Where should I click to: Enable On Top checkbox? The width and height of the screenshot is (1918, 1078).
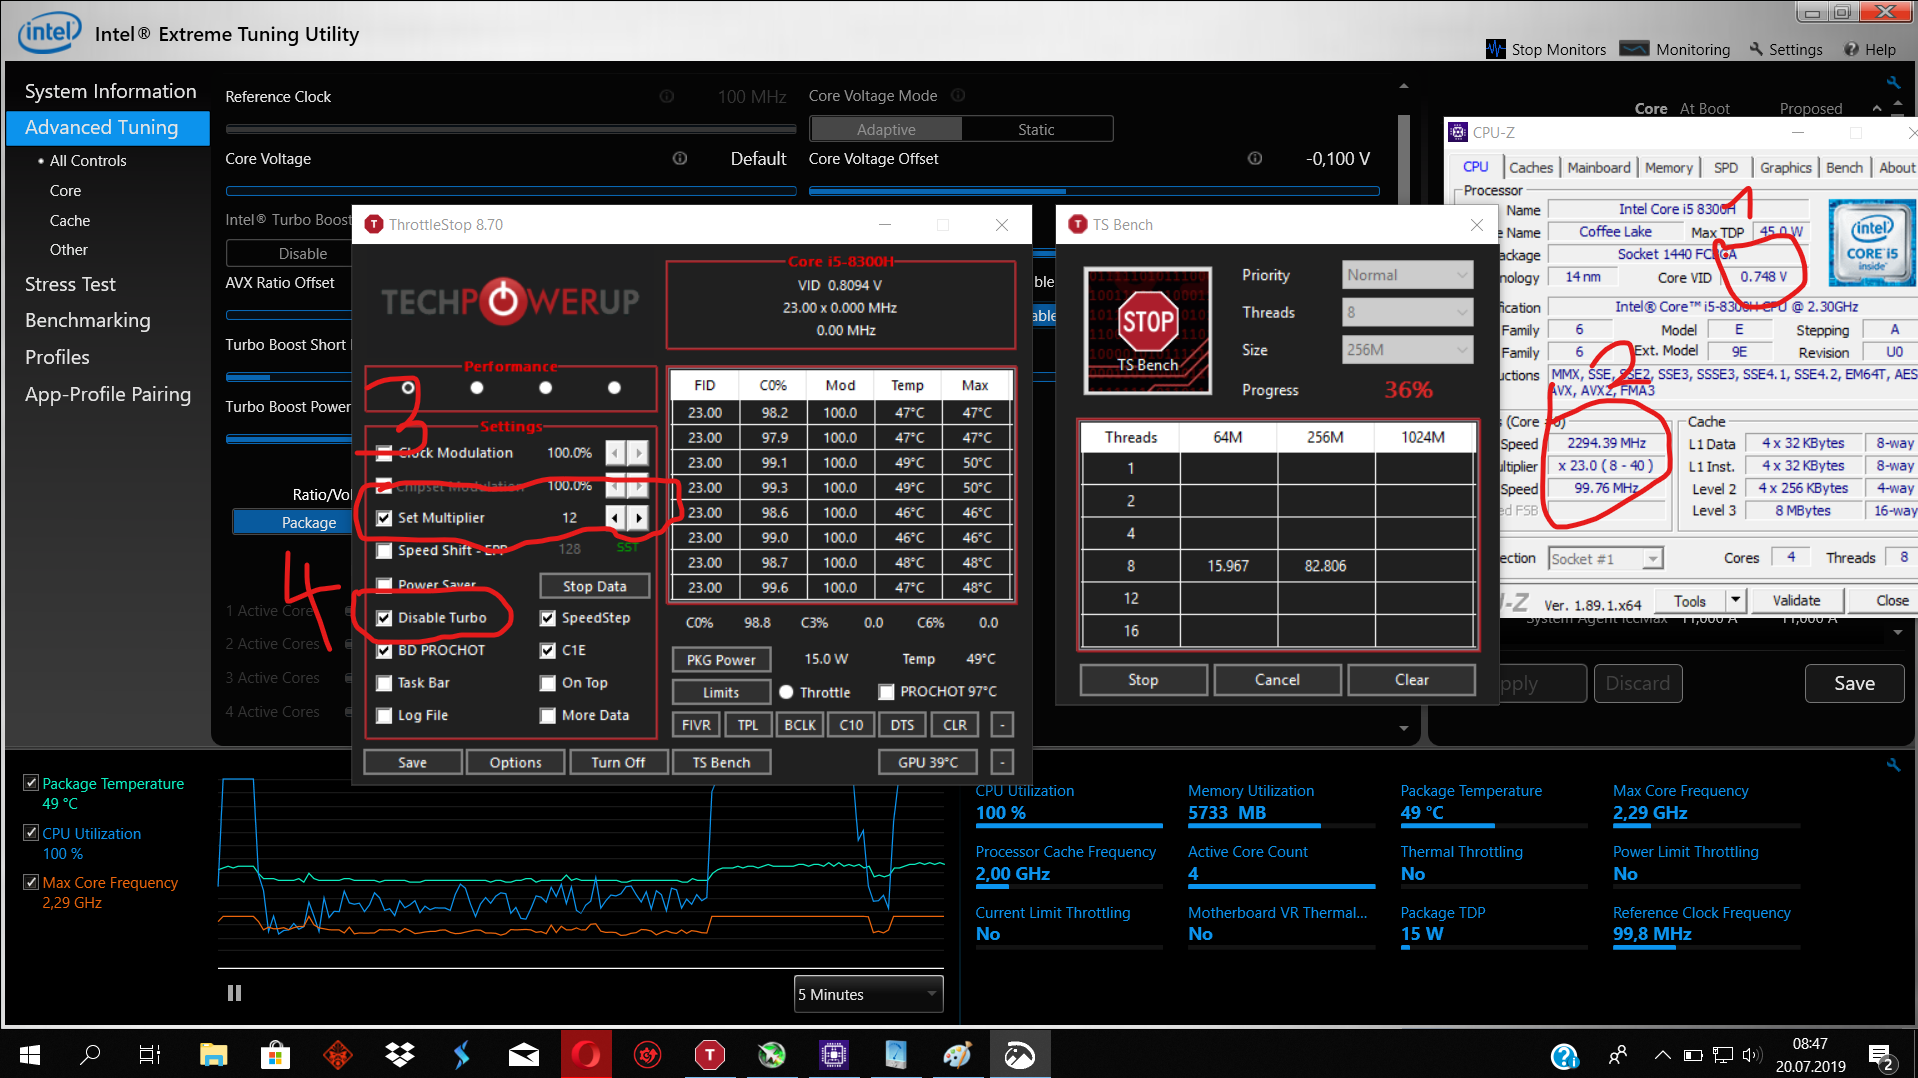click(548, 683)
